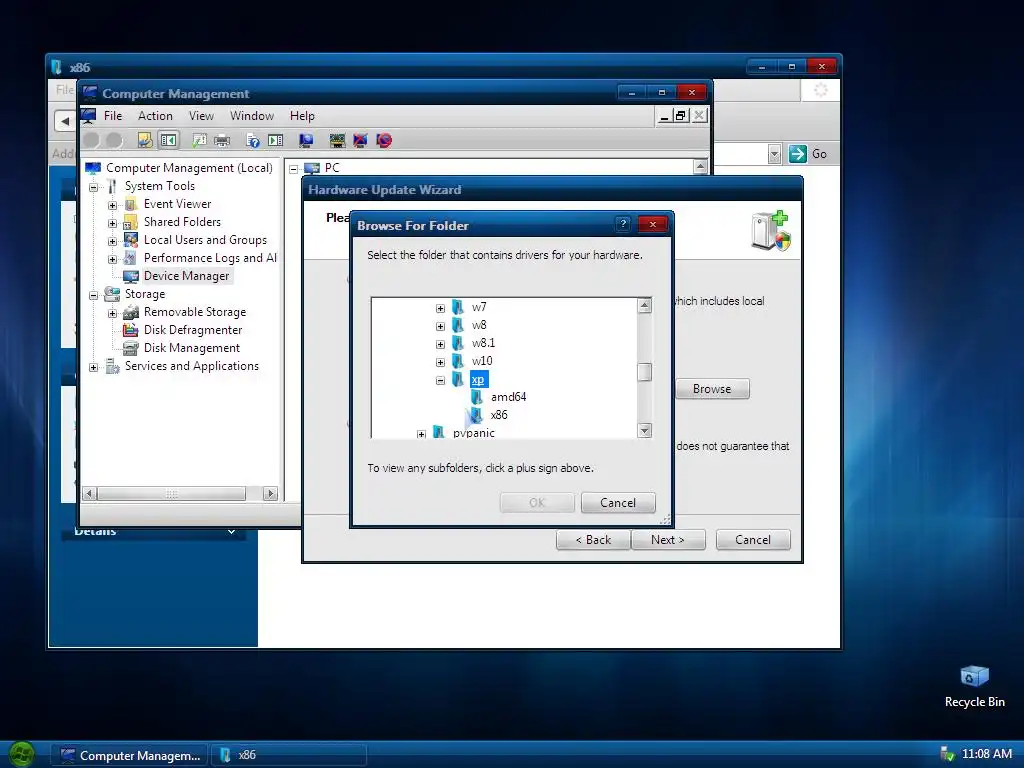Click the disabled Forward toolbar arrow in Computer Management
This screenshot has height=768, width=1024.
(x=114, y=140)
